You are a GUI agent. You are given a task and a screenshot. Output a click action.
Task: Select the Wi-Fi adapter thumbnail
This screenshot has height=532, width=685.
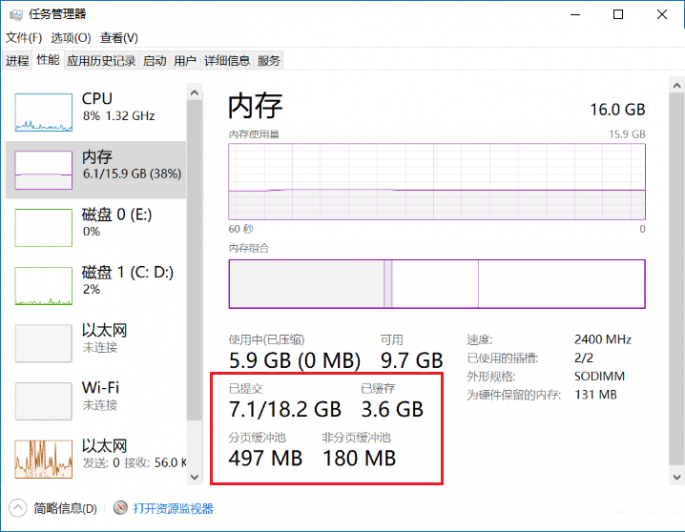coord(44,399)
